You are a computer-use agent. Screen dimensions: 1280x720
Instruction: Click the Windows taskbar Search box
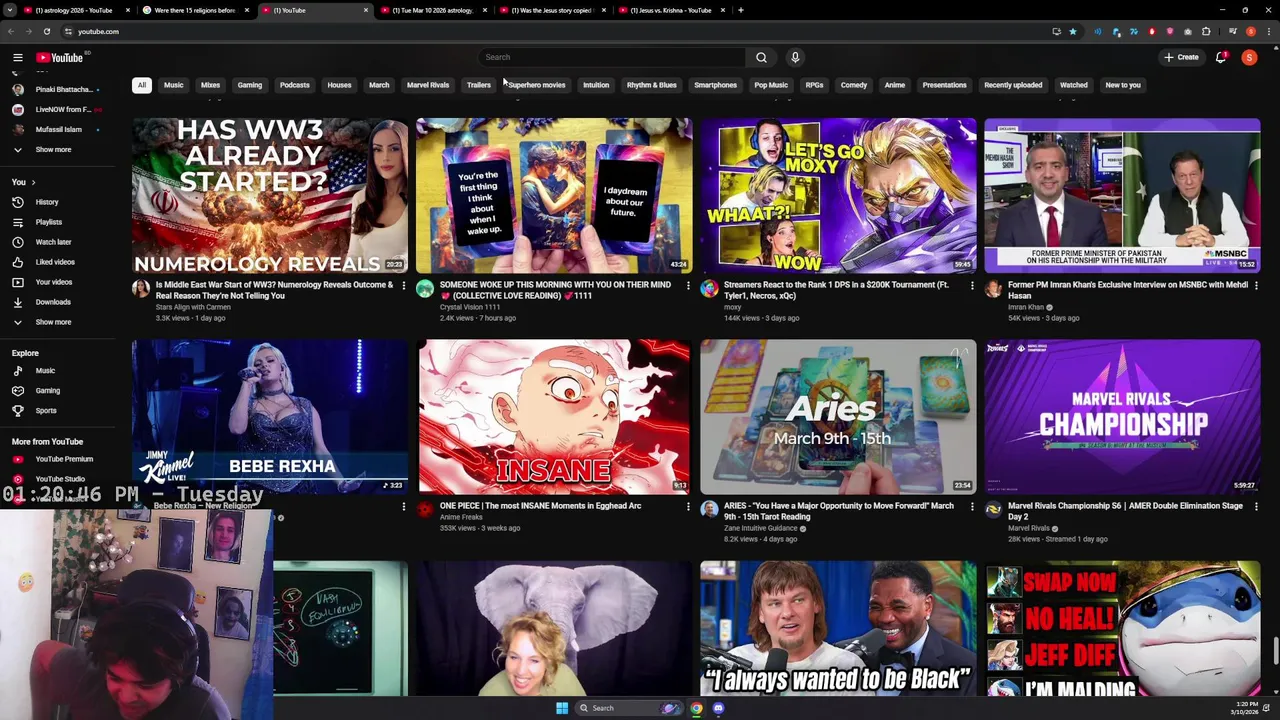coord(628,708)
